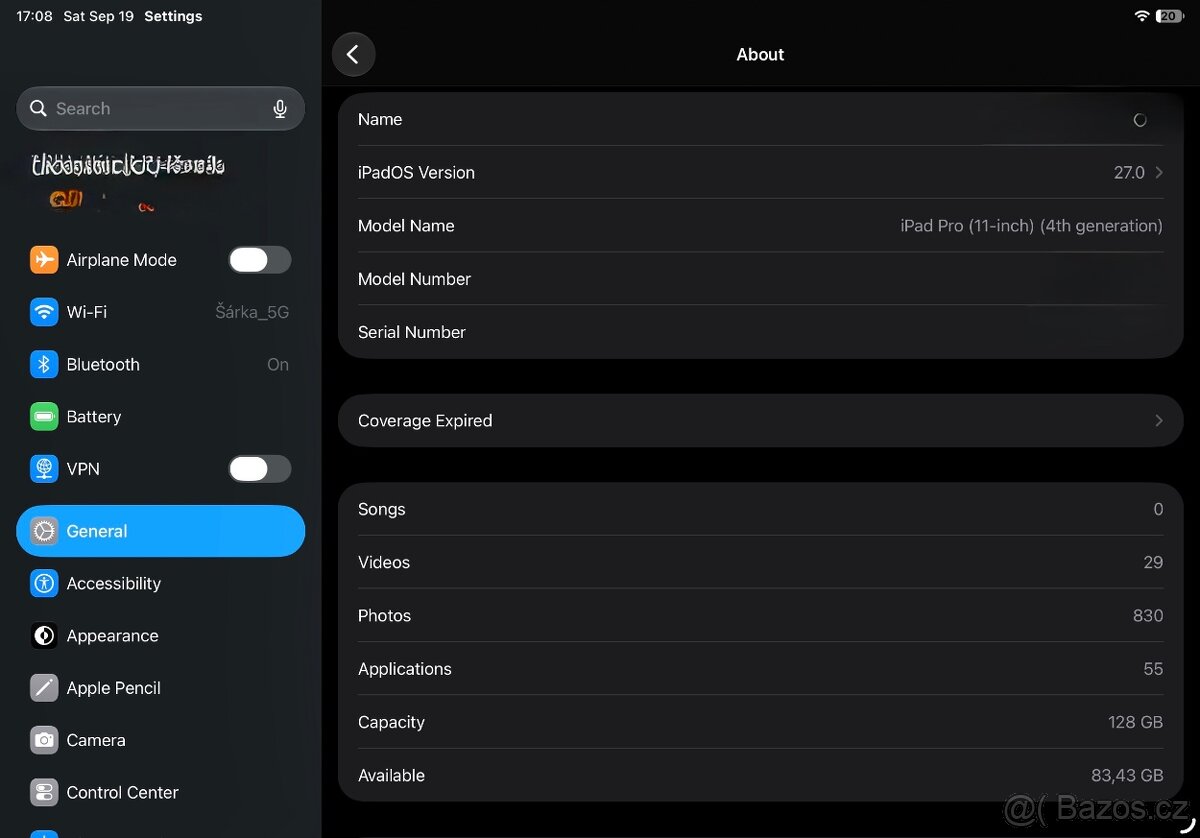Tap the version value '27.0'

[1129, 173]
